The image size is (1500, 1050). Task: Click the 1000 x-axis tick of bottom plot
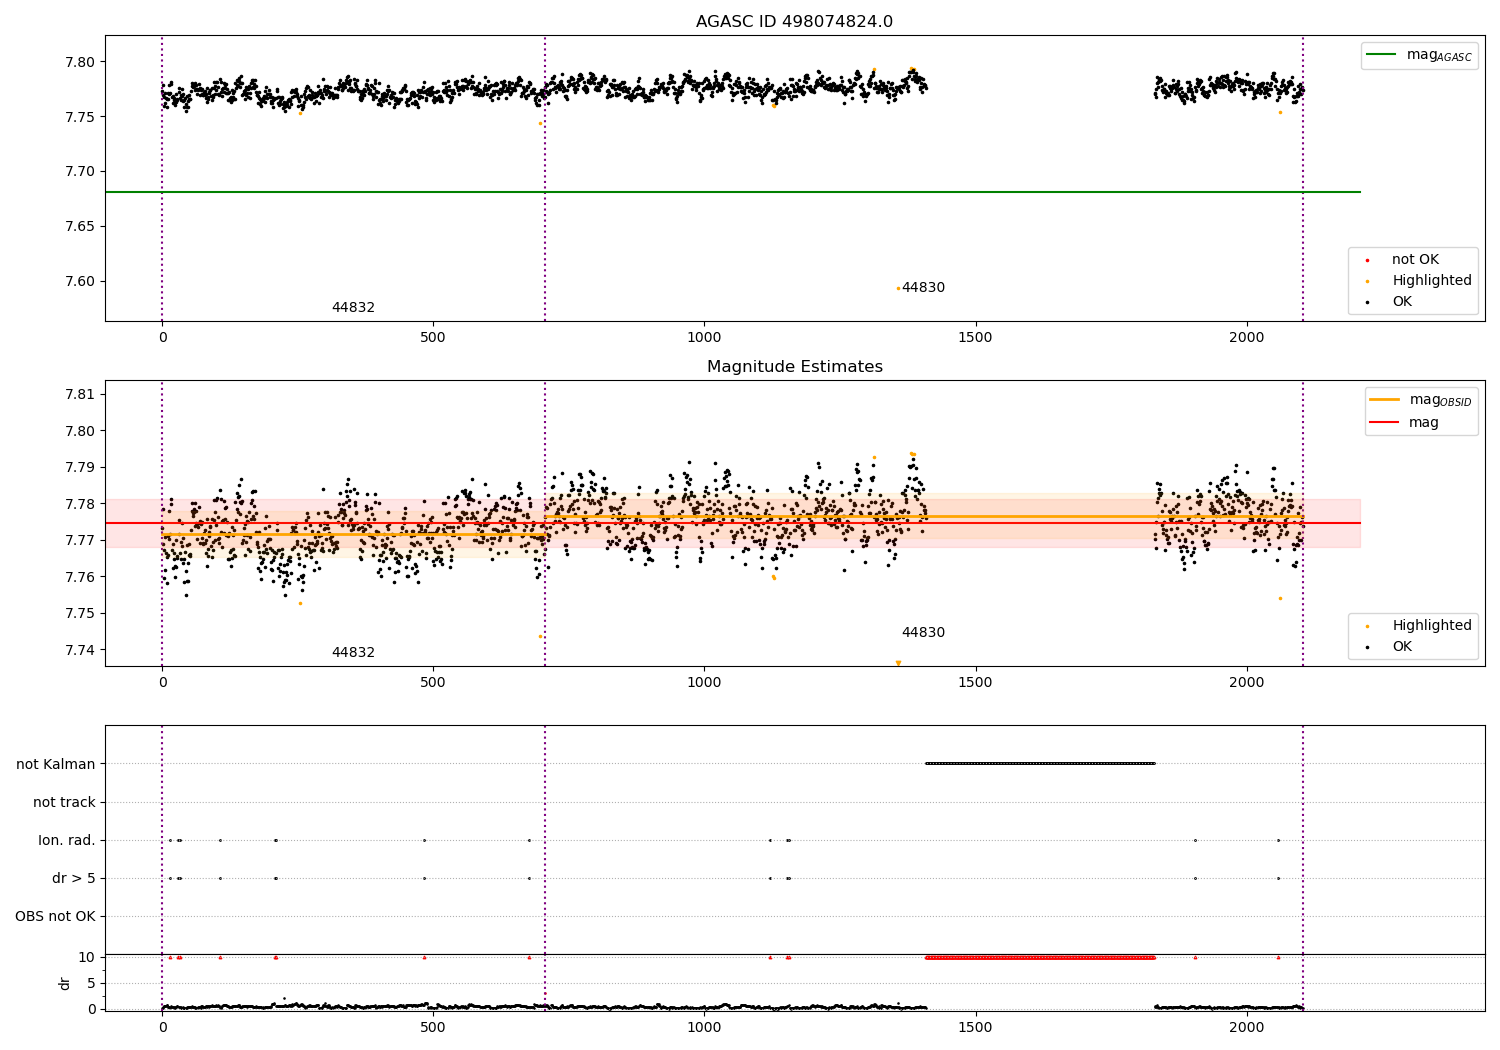click(x=704, y=1028)
